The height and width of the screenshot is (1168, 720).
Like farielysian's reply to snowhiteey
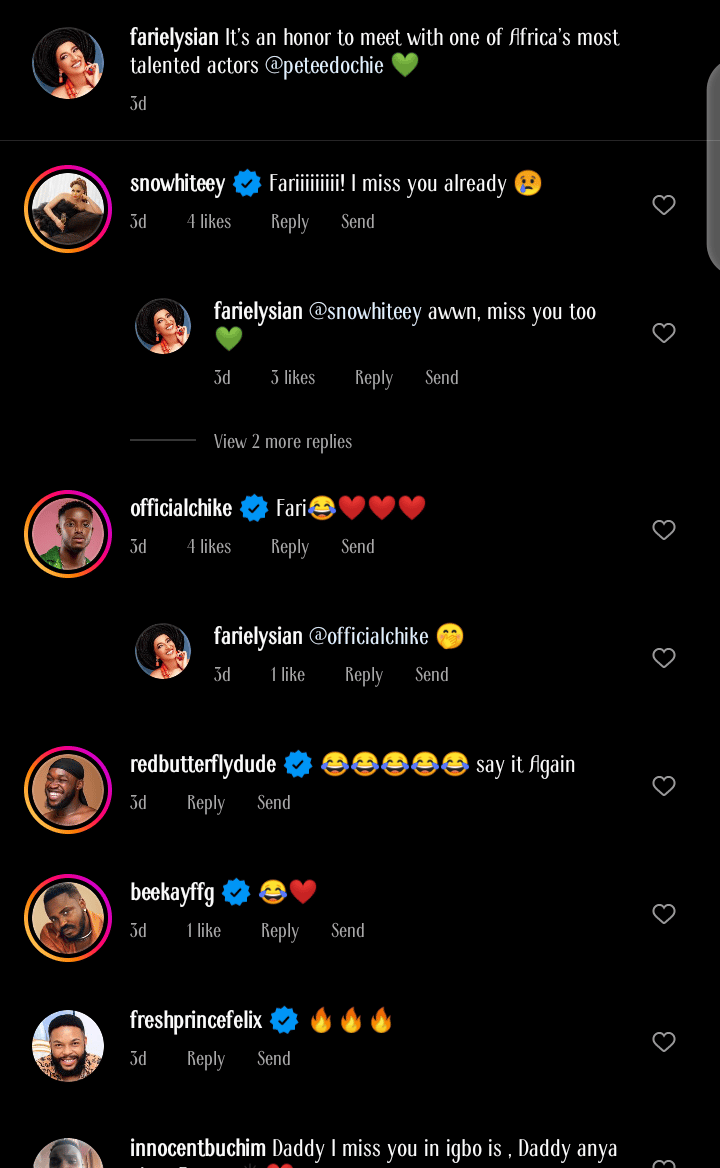pyautogui.click(x=664, y=333)
